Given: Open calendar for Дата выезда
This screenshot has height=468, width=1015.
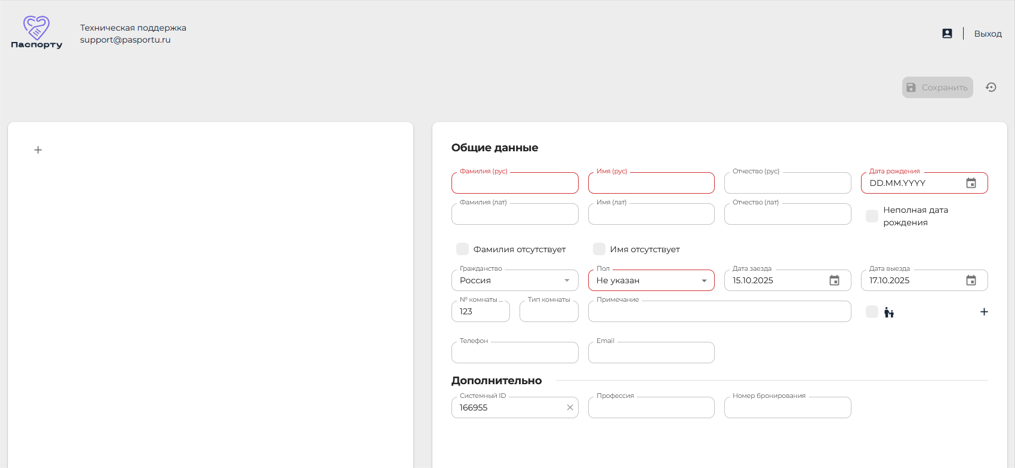Looking at the screenshot, I should pos(971,280).
